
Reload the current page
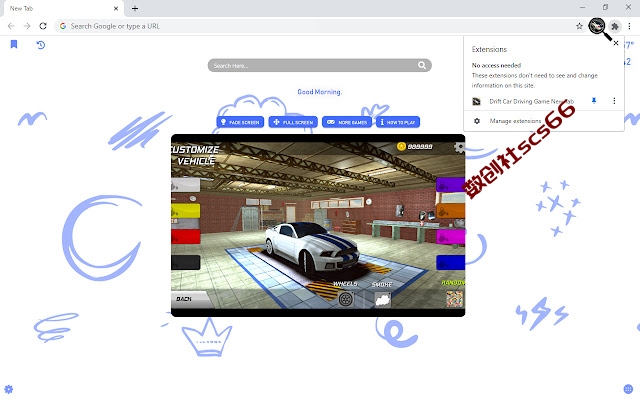pos(43,26)
